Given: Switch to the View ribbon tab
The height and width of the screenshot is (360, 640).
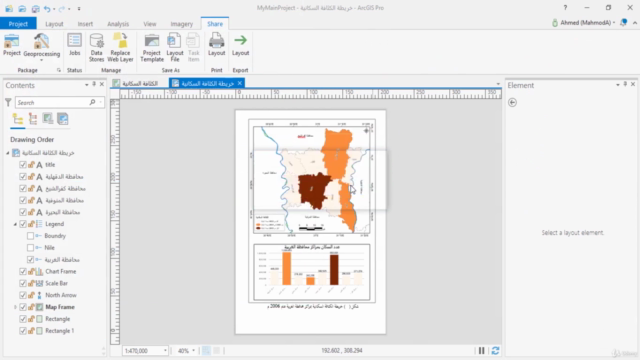Looking at the screenshot, I should coord(150,24).
